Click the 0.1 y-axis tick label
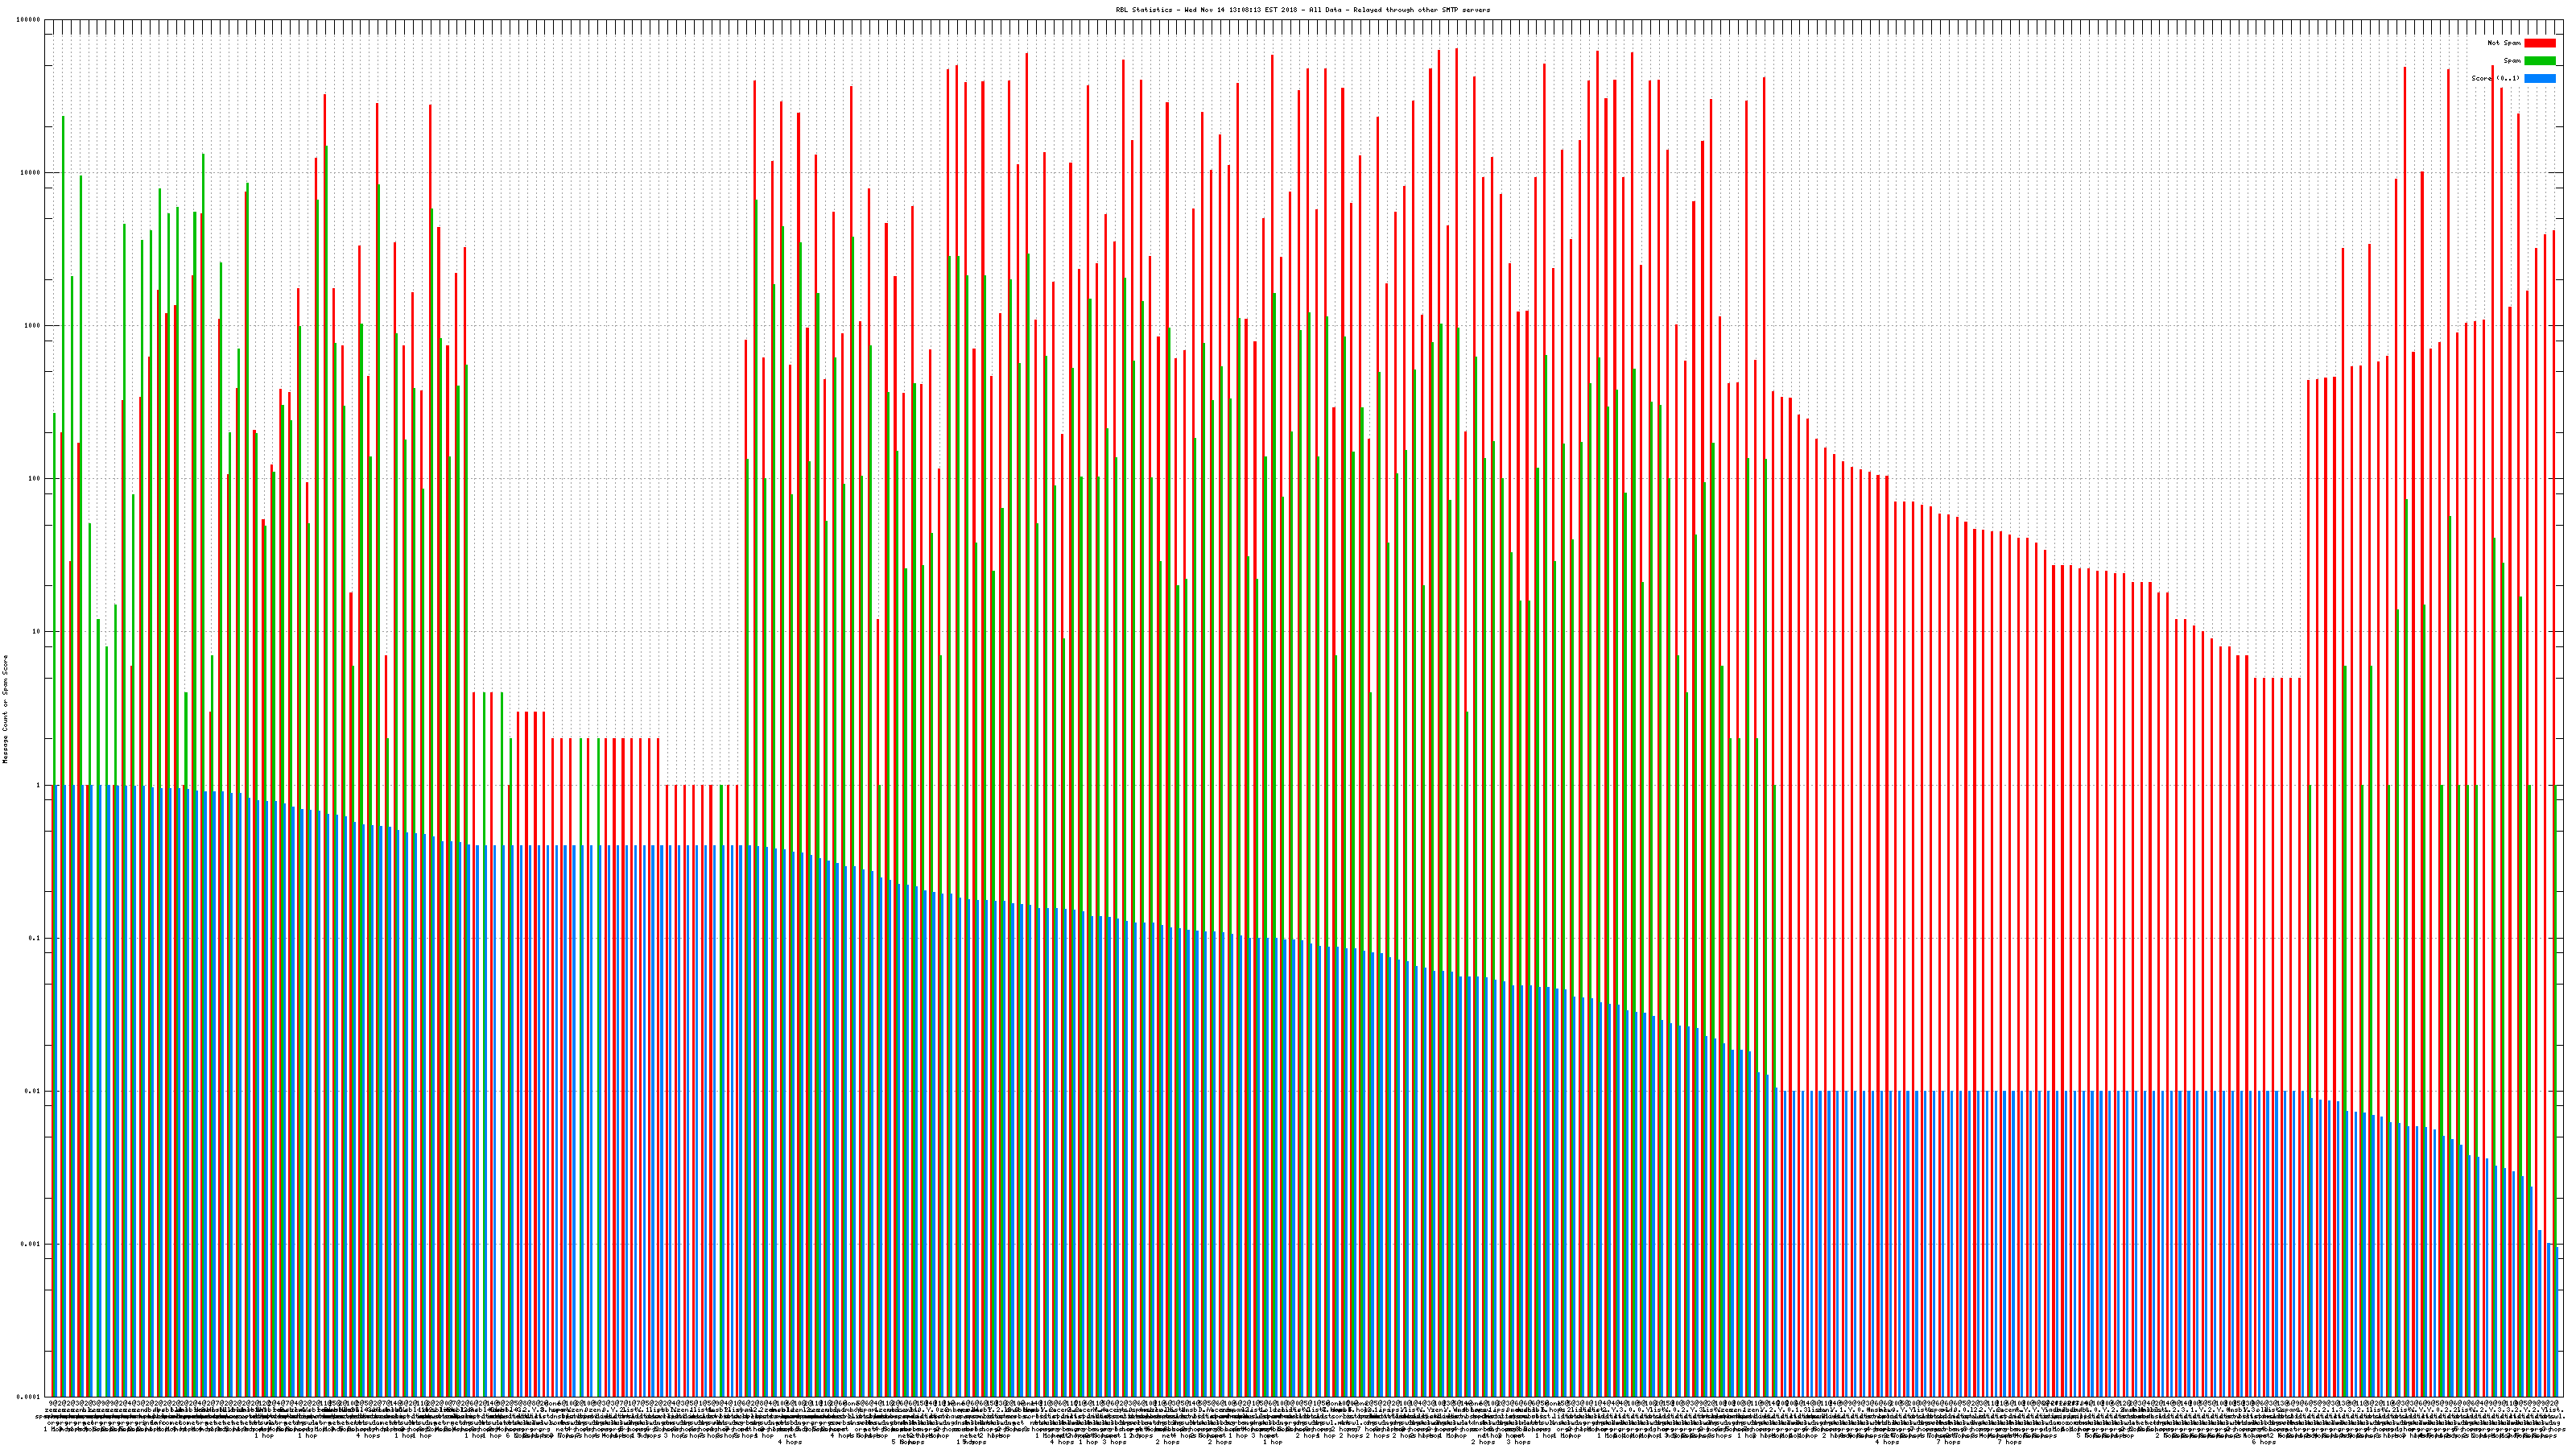2576x1449 pixels. tap(35, 938)
